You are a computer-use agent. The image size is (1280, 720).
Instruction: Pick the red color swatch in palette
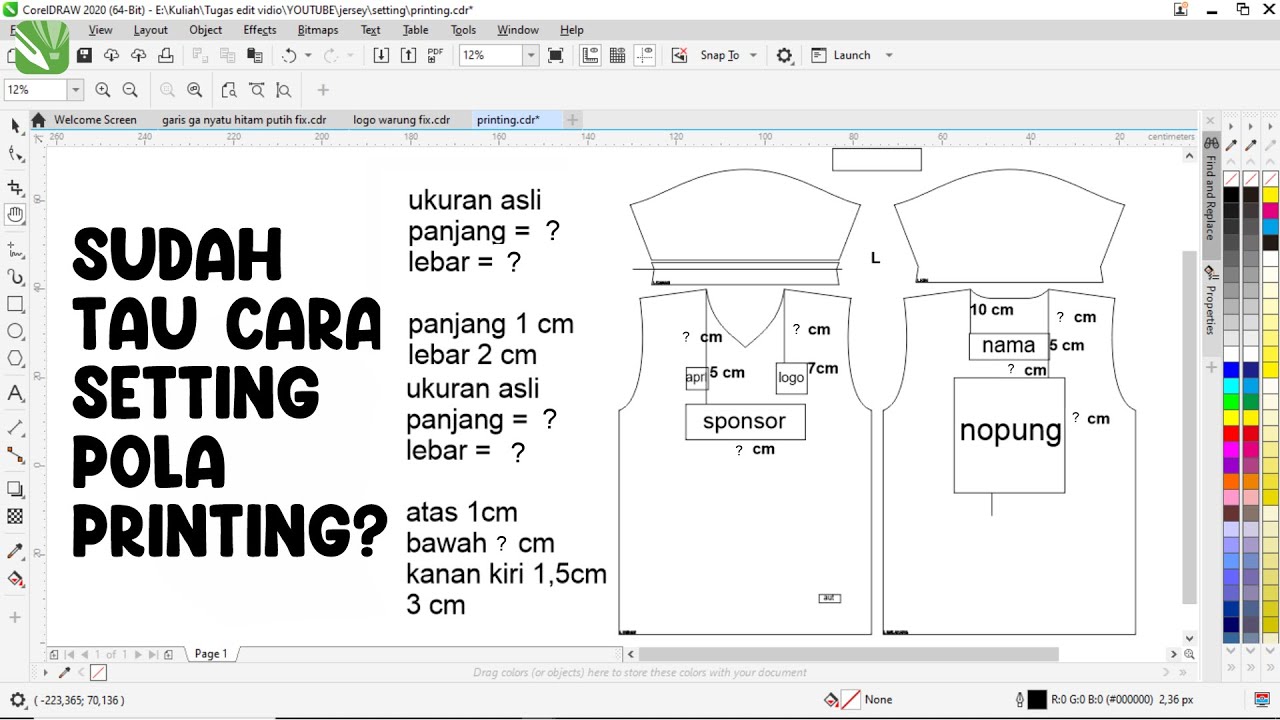point(1231,434)
